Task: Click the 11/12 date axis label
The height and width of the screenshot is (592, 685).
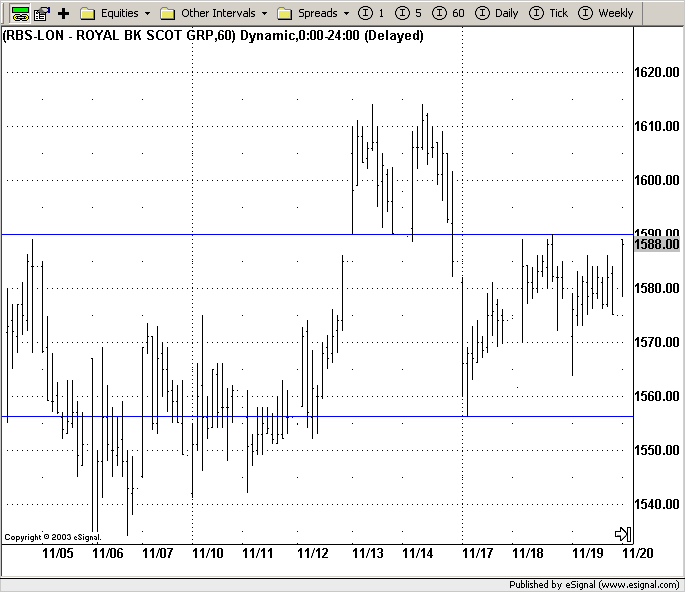Action: (313, 554)
